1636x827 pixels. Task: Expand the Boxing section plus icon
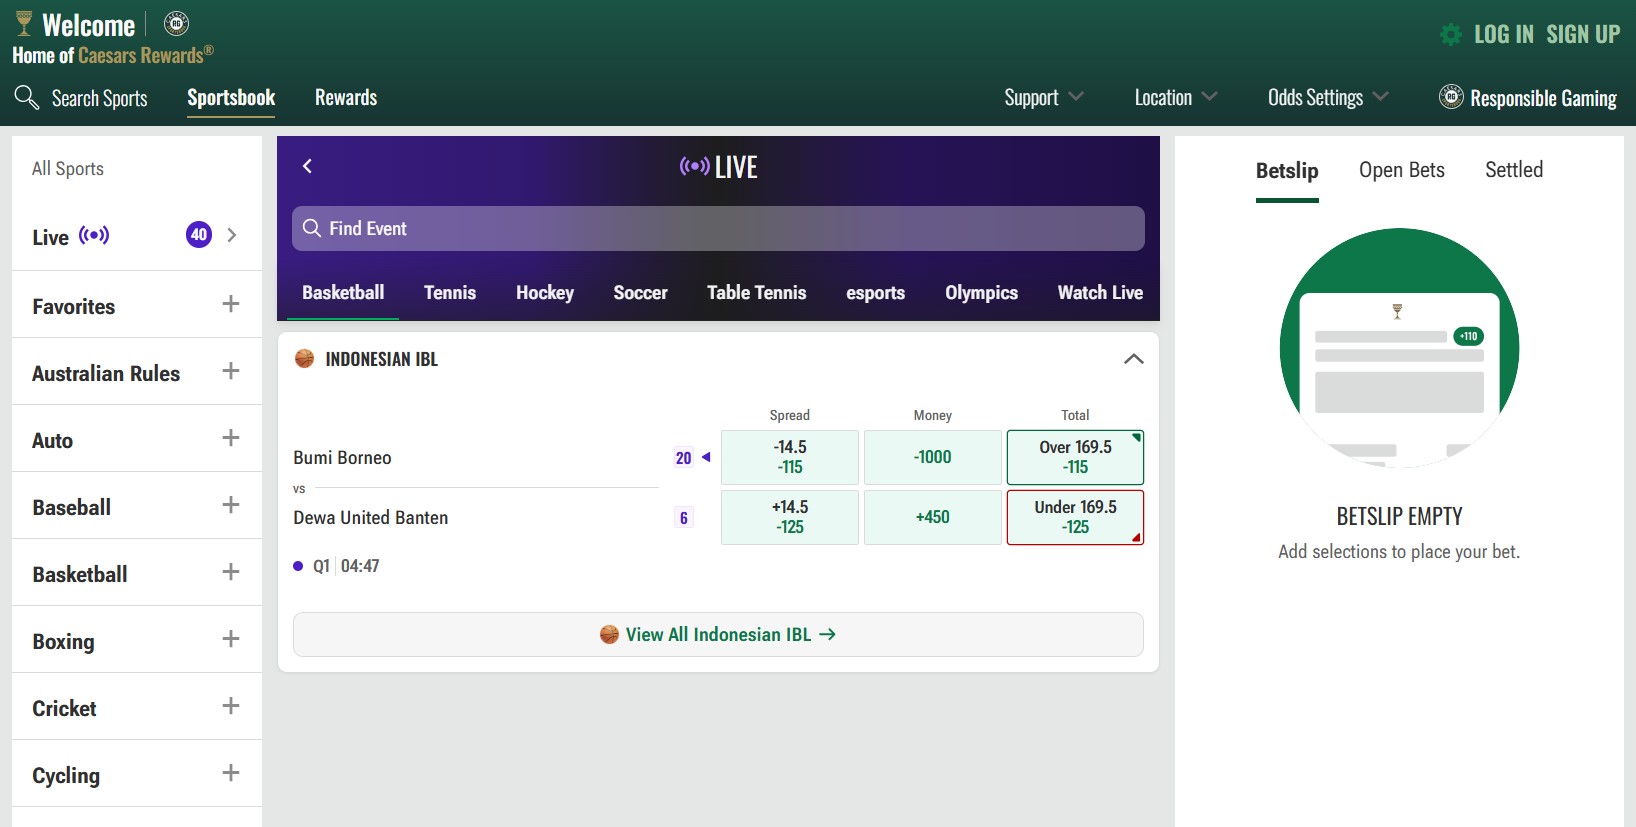click(231, 639)
